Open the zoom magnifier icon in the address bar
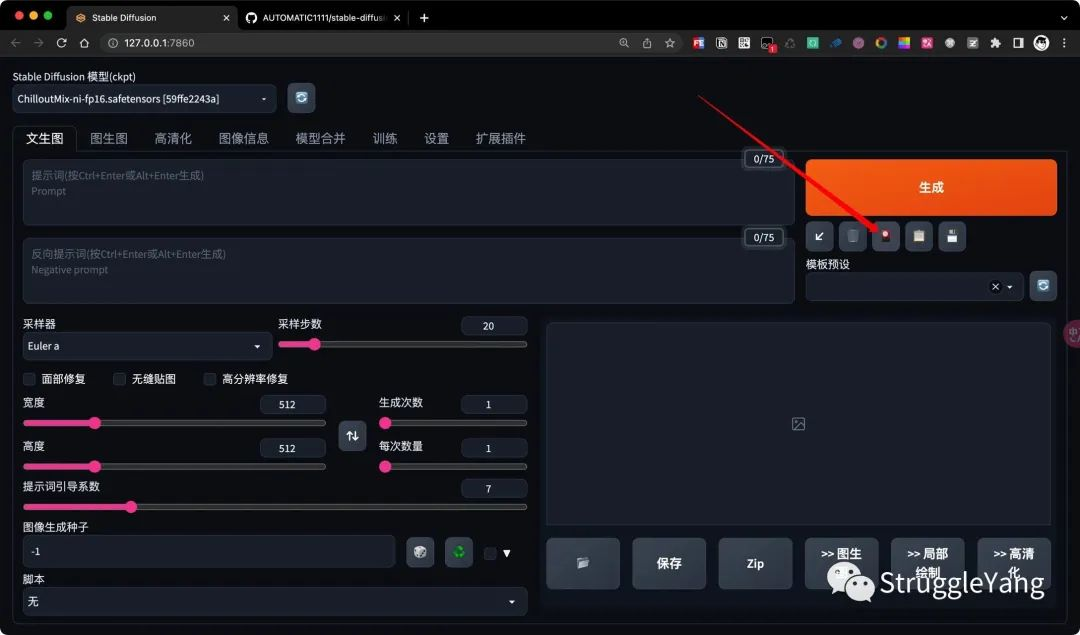This screenshot has height=635, width=1080. point(624,43)
